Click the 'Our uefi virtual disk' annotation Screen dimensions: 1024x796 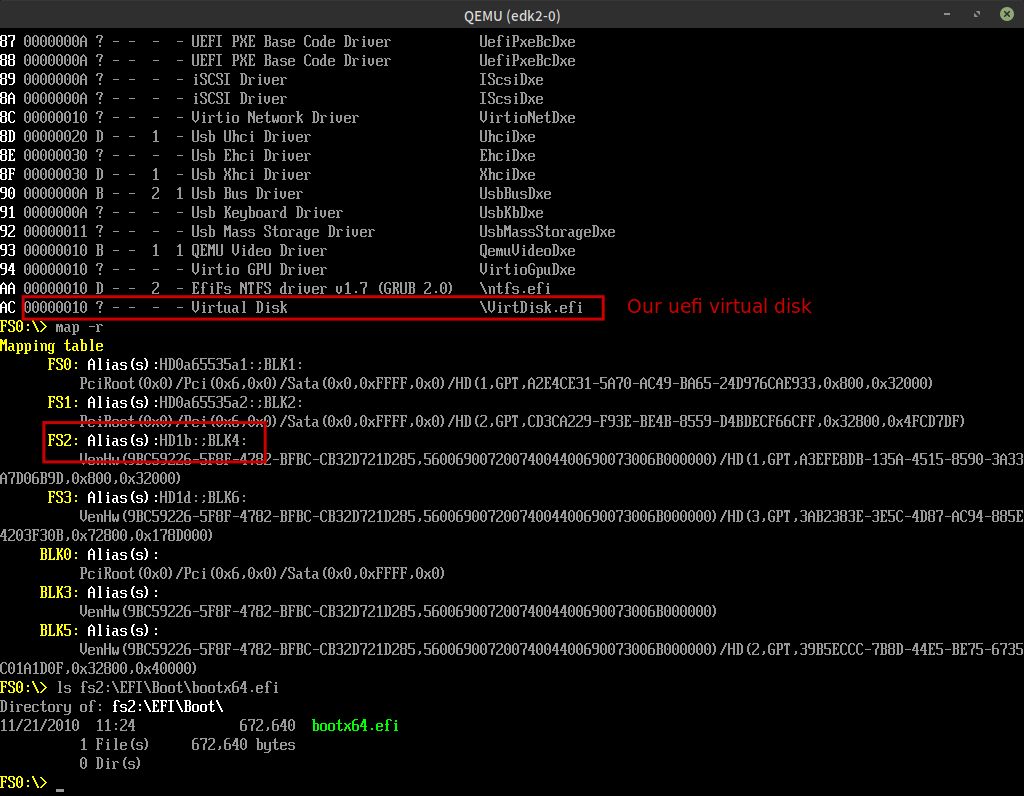pos(719,307)
